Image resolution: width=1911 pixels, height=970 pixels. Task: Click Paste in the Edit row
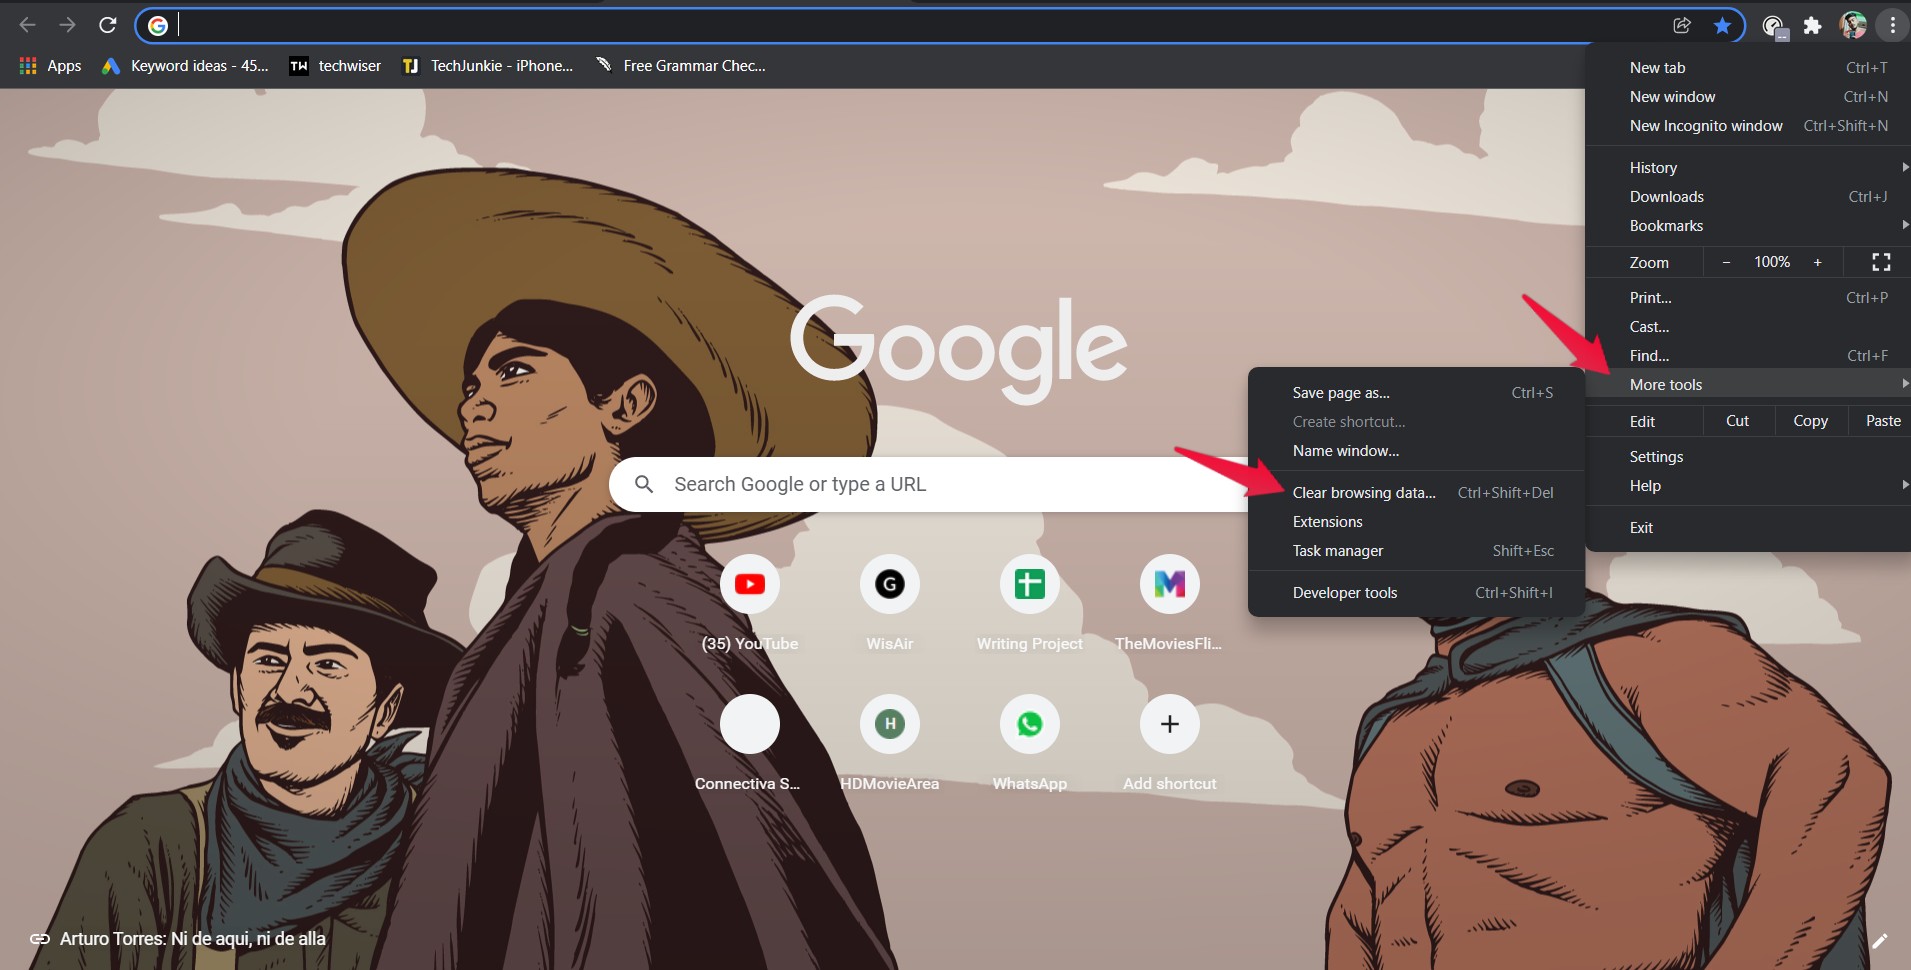[x=1882, y=421]
